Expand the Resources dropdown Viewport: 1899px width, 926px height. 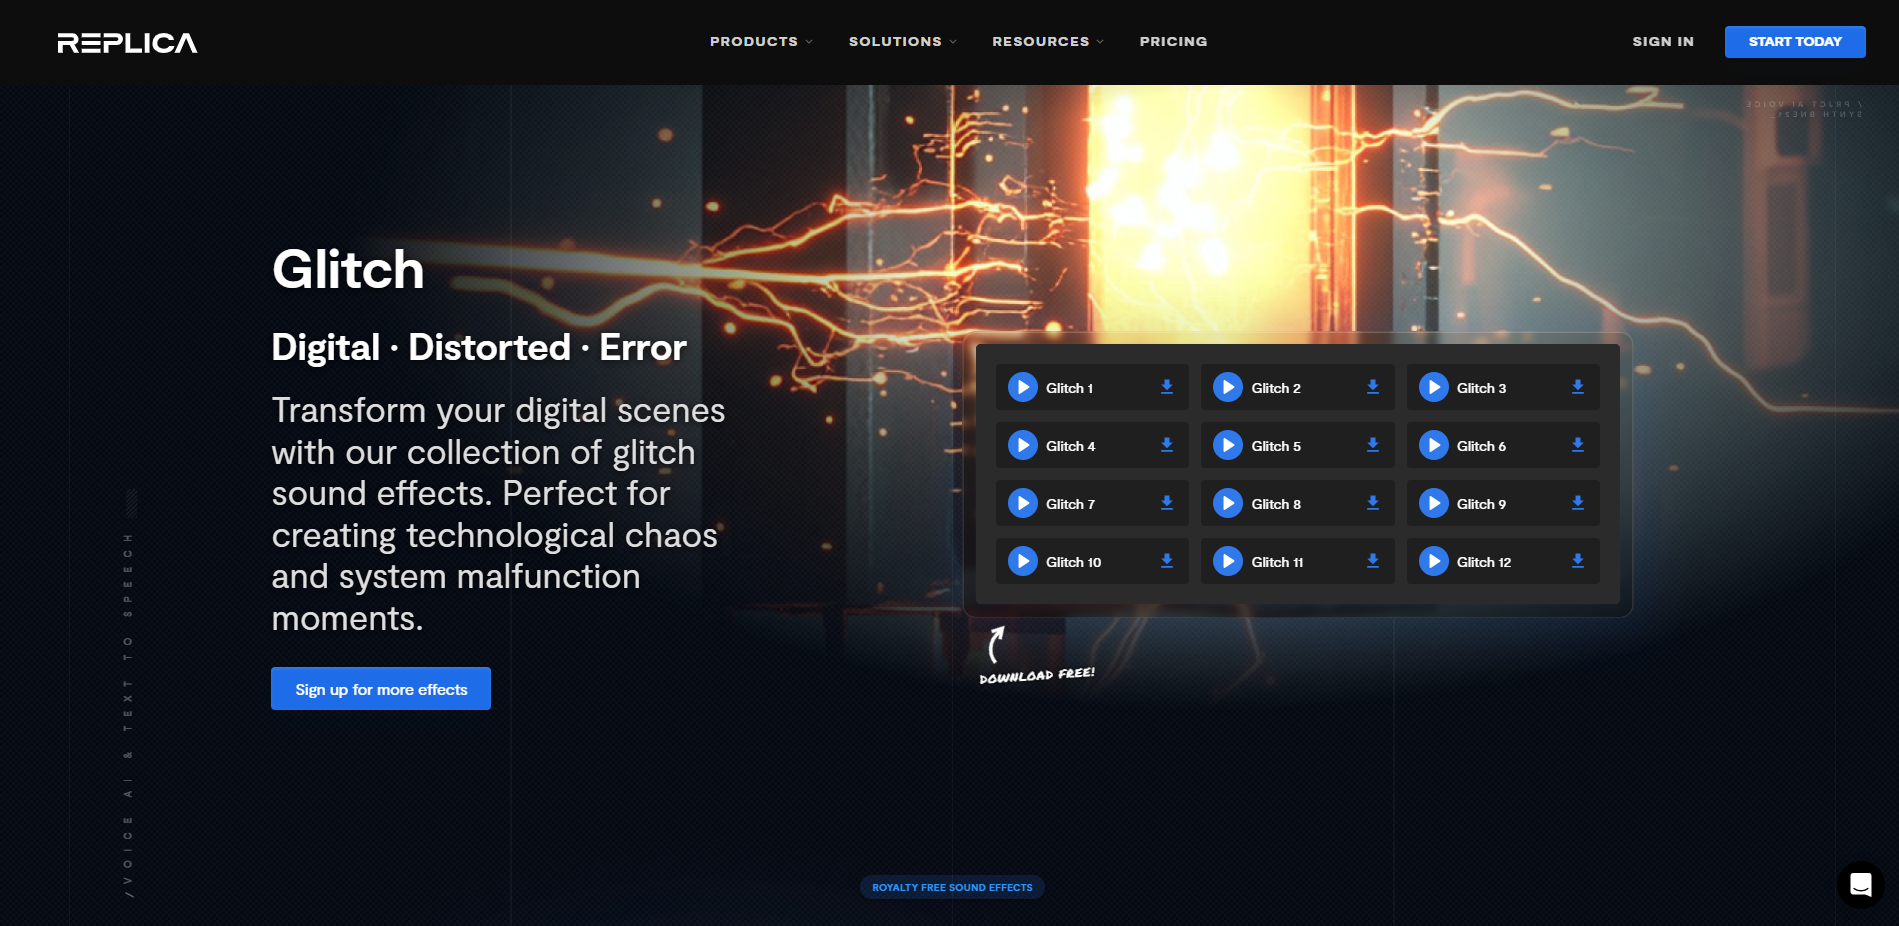[1047, 41]
